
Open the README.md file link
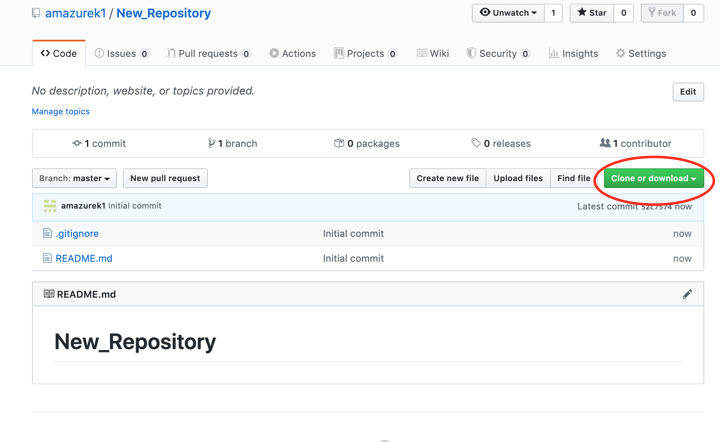pos(84,258)
